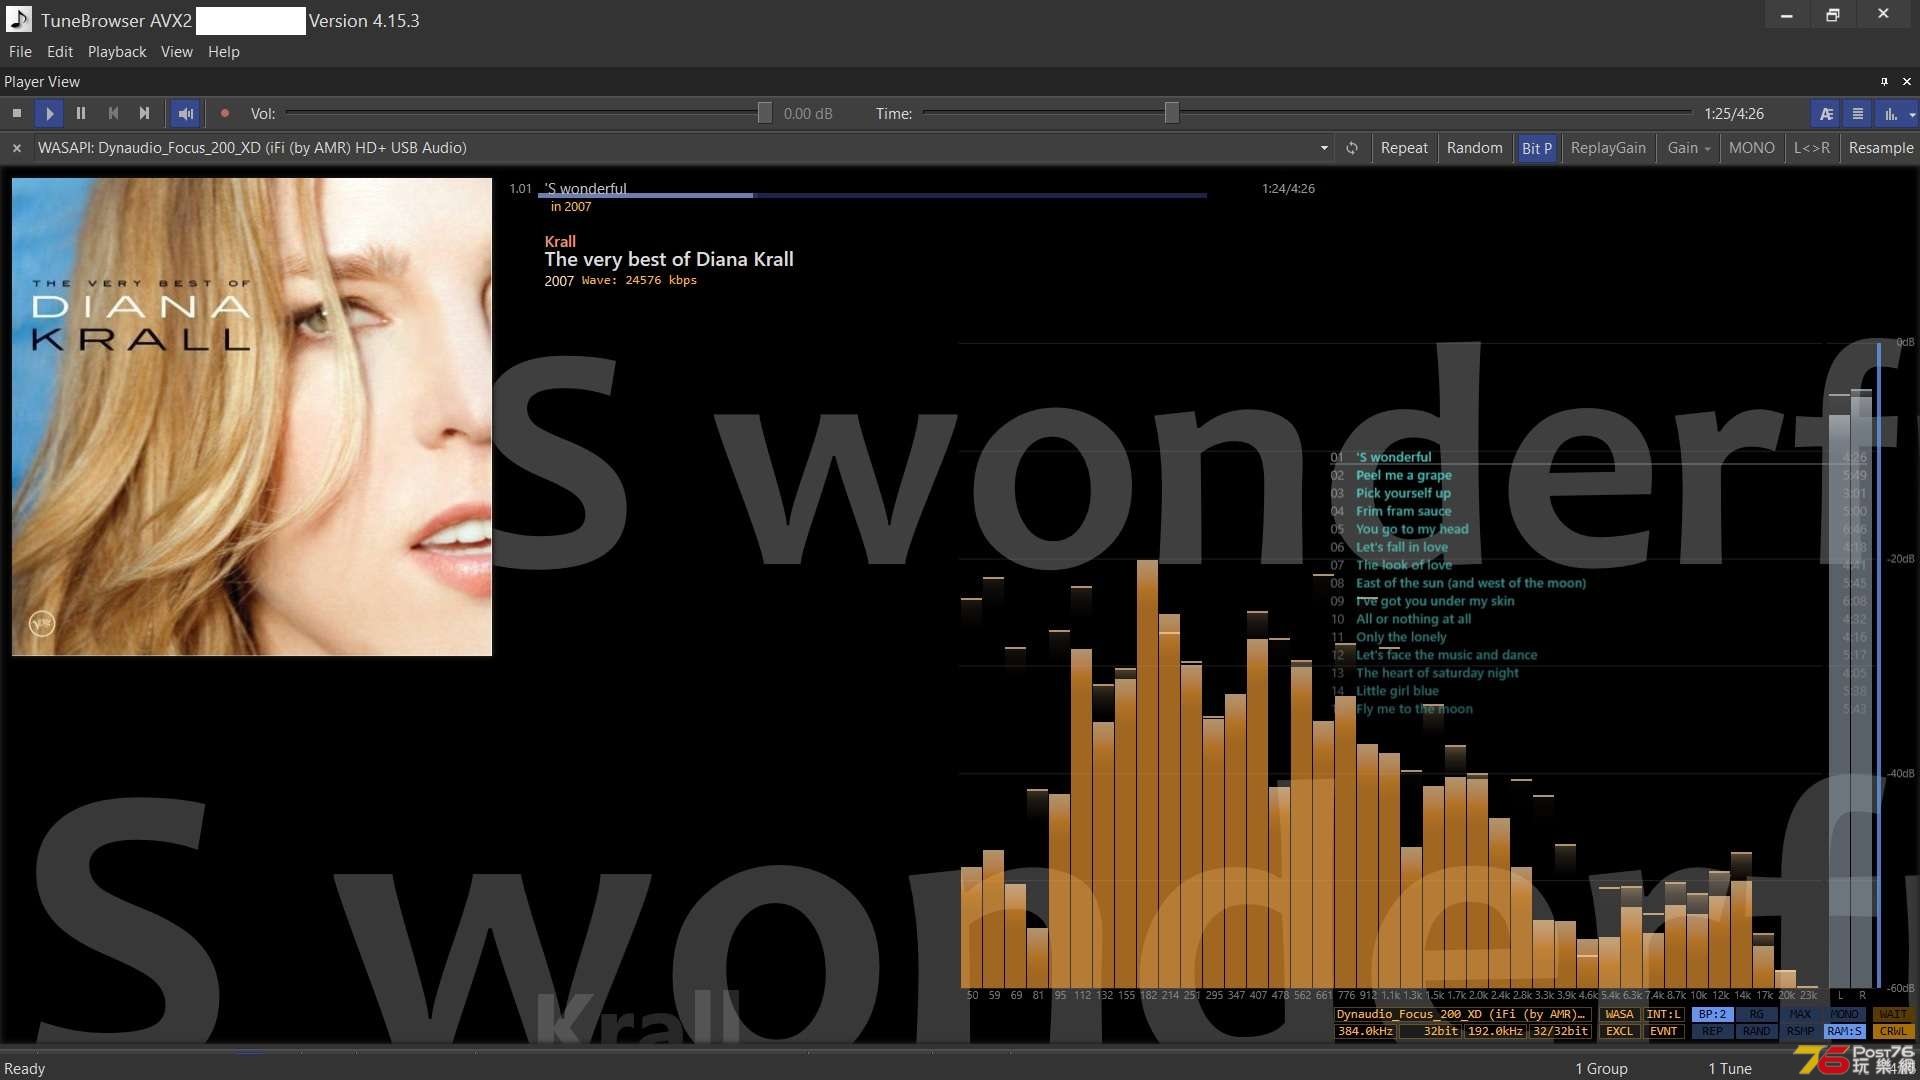1920x1080 pixels.
Task: Click the Play button
Action: pyautogui.click(x=49, y=114)
